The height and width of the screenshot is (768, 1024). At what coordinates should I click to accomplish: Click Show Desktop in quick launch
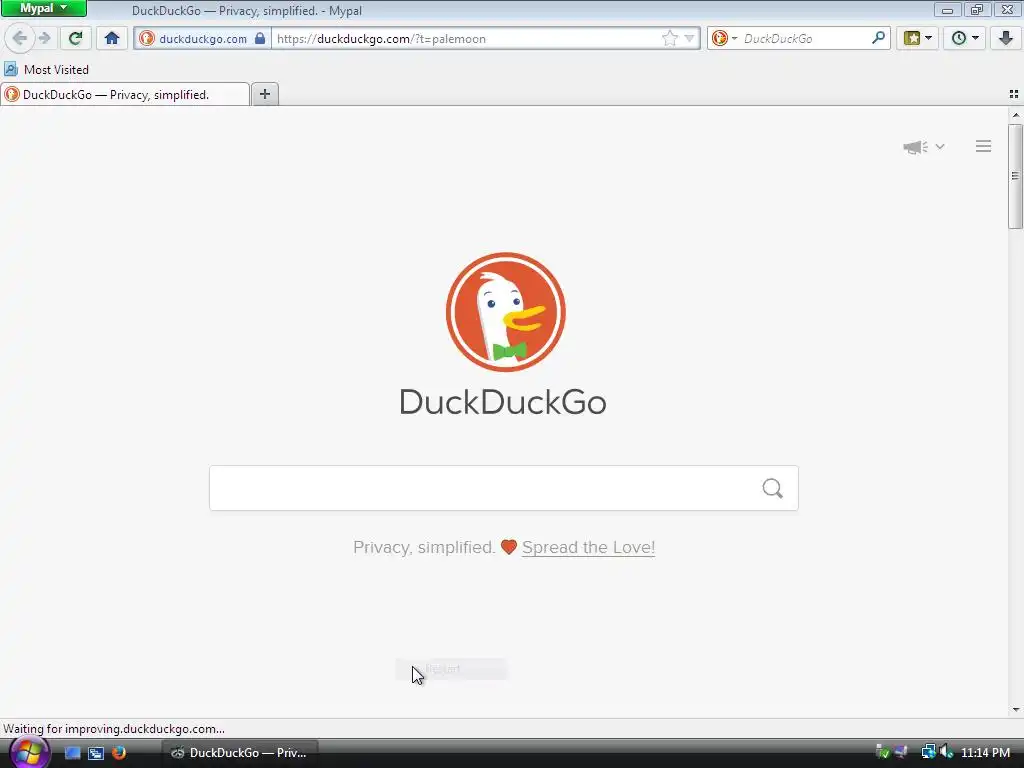(72, 753)
